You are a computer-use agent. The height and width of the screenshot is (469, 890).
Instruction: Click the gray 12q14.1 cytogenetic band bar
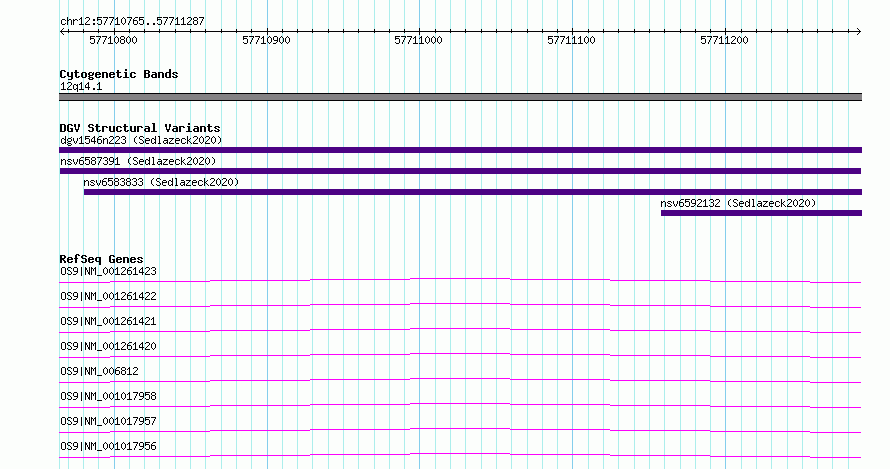(x=460, y=97)
